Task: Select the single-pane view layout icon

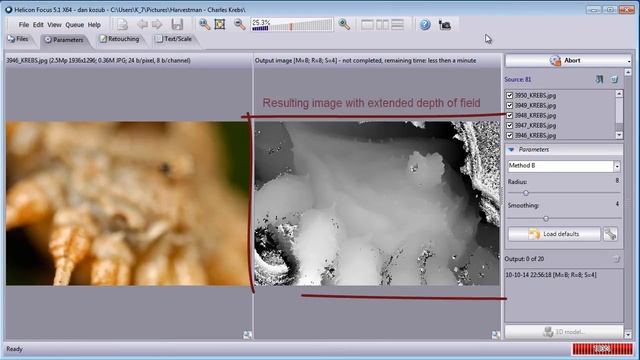Action: tap(367, 24)
